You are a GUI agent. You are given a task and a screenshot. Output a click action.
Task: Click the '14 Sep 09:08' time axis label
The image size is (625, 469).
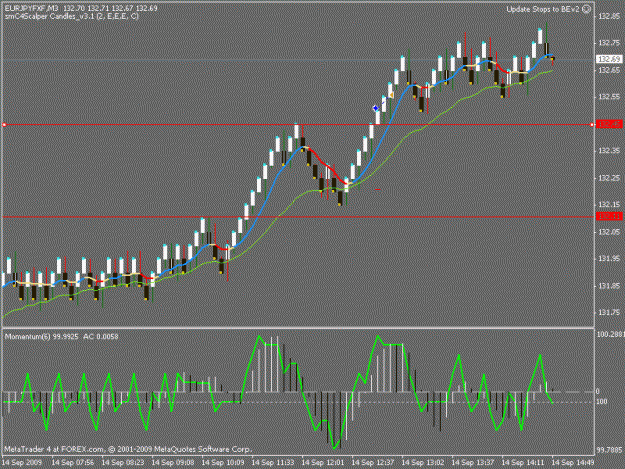click(173, 462)
